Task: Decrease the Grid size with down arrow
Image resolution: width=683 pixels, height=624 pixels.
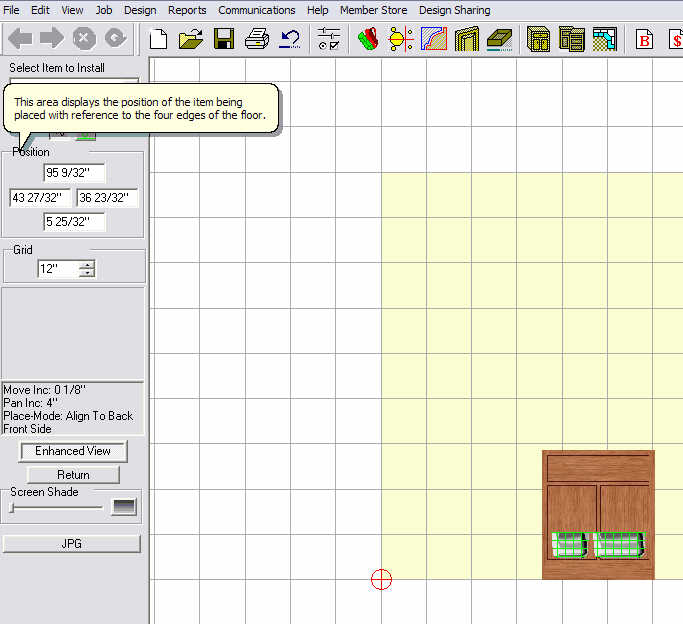Action: click(x=87, y=273)
